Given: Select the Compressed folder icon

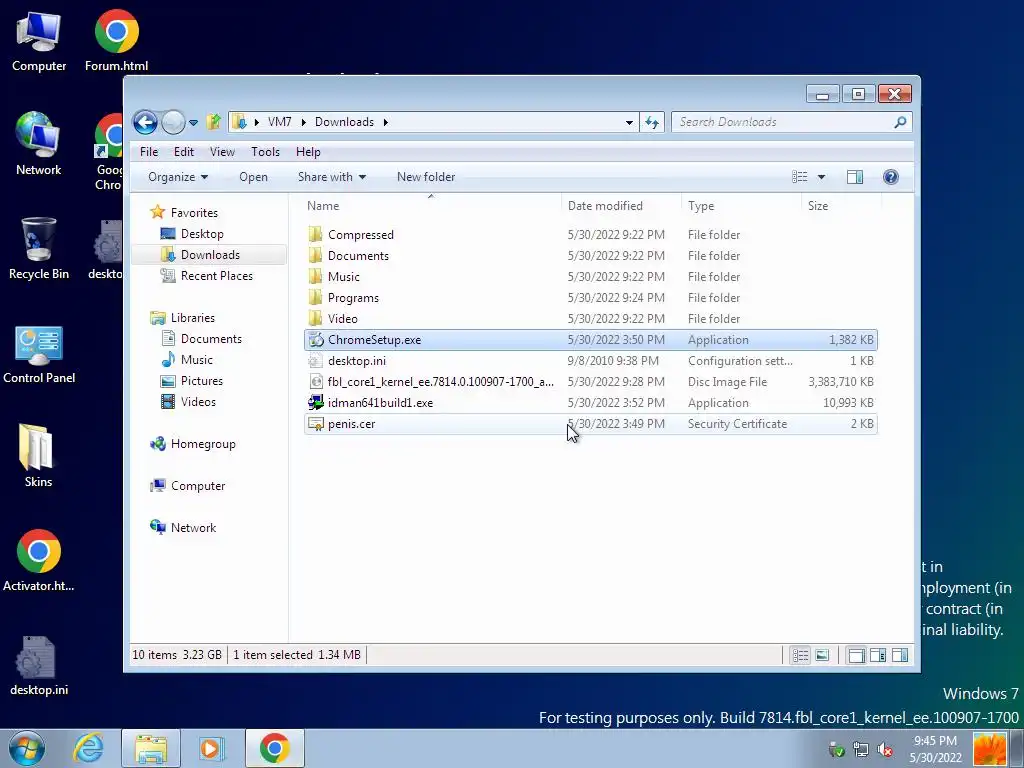Looking at the screenshot, I should click(315, 234).
